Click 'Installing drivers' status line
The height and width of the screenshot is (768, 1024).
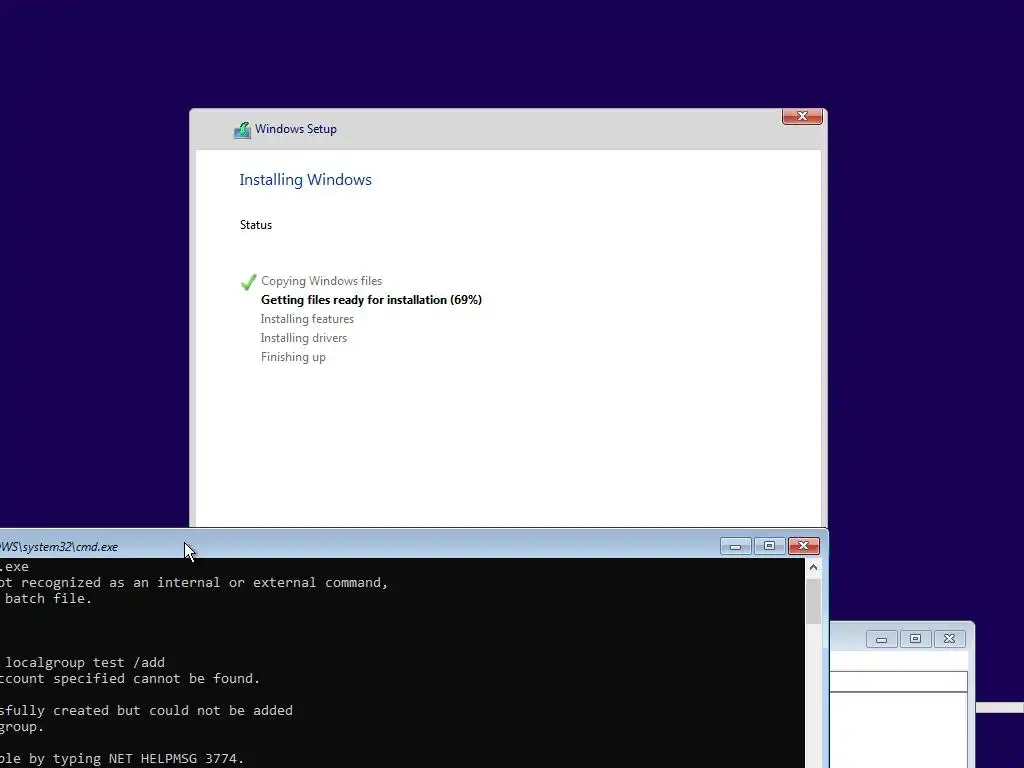304,338
